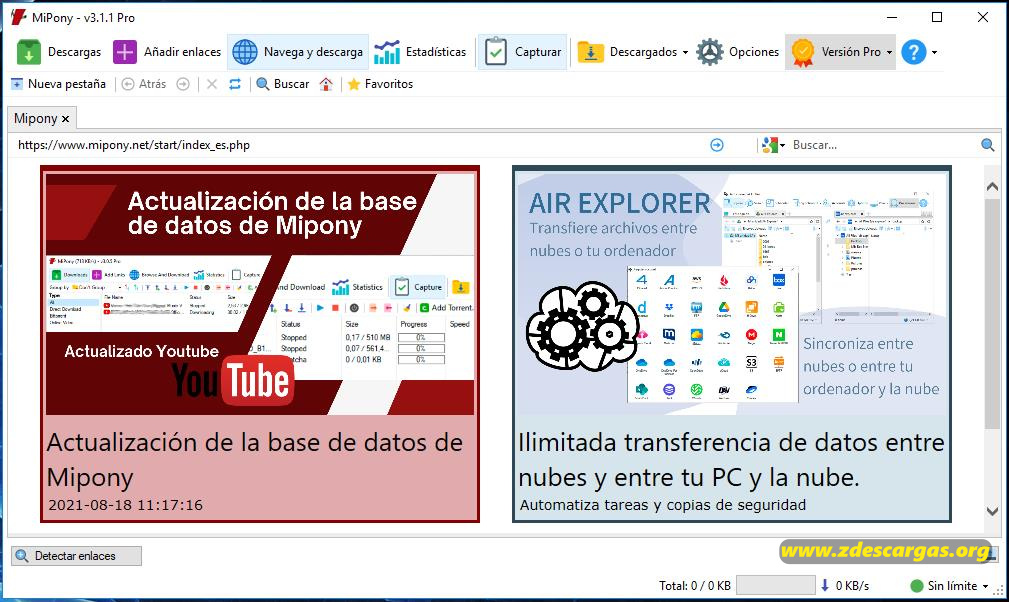Click the search magnifier at address bar
This screenshot has height=602, width=1009.
pos(988,145)
